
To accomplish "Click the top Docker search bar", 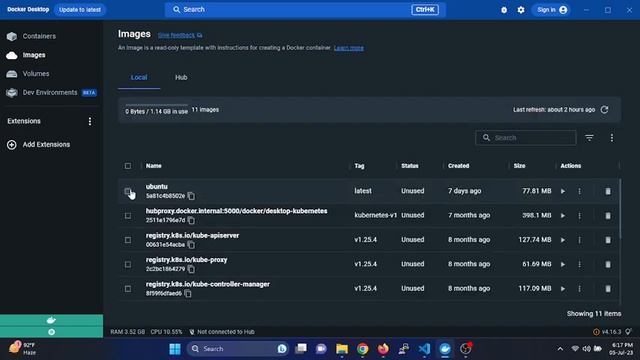I will tap(305, 10).
